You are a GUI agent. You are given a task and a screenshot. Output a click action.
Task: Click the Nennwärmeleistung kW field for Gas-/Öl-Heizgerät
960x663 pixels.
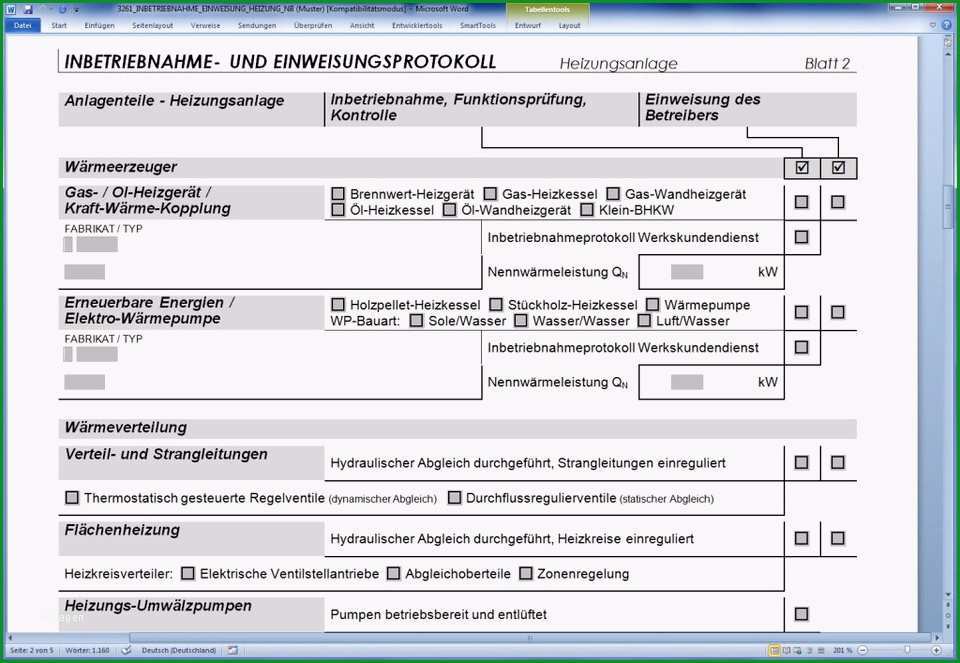pyautogui.click(x=687, y=272)
